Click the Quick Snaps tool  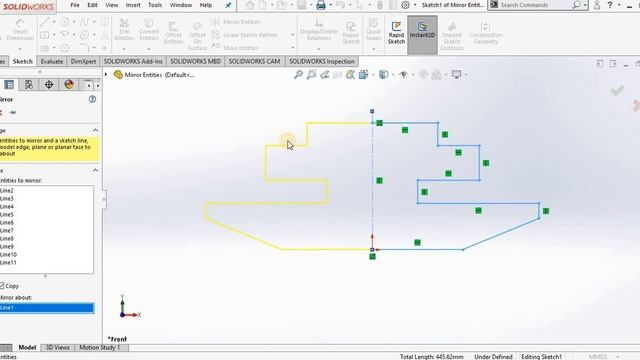tap(373, 29)
